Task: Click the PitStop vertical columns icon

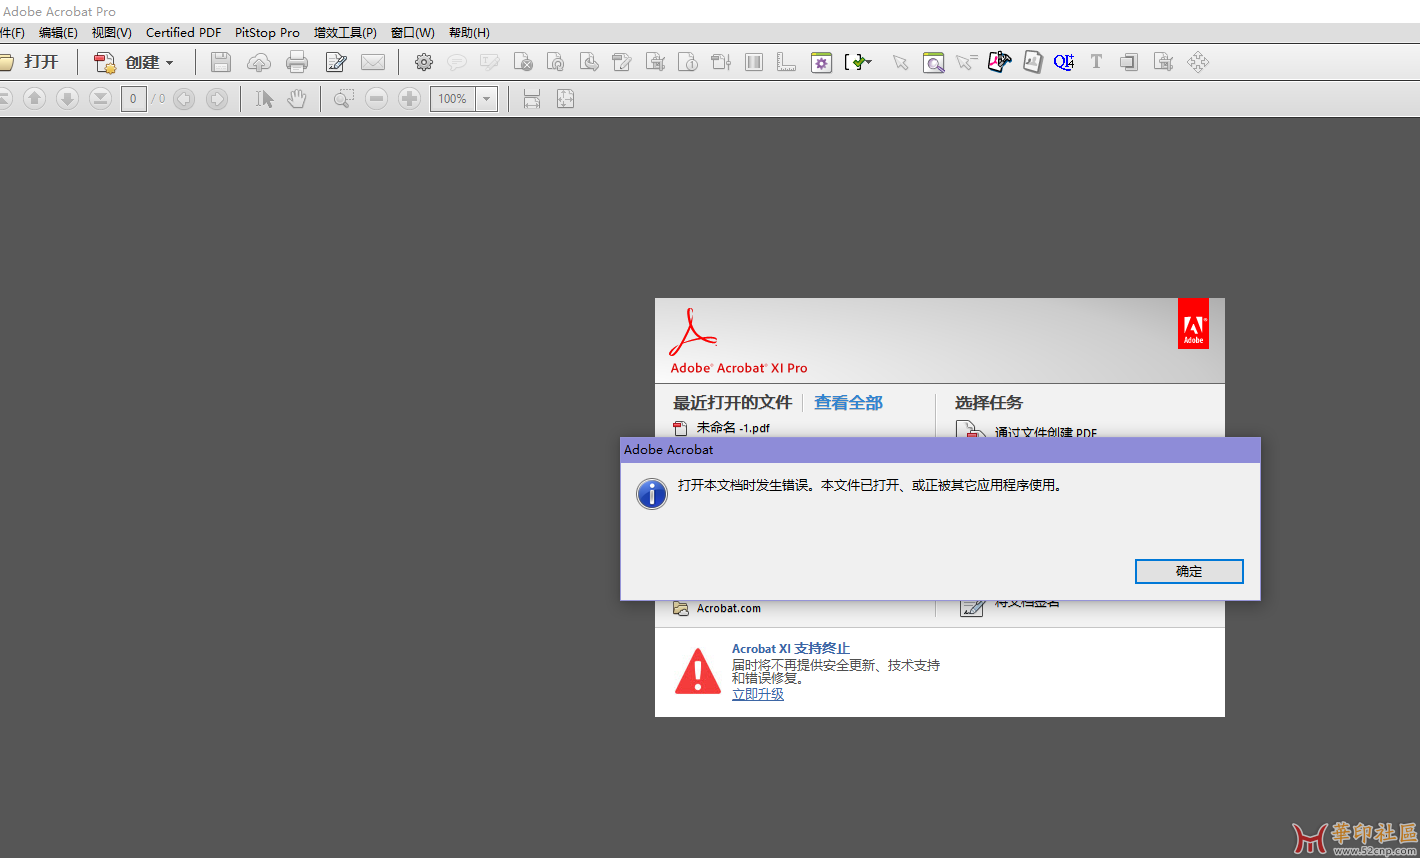Action: click(x=754, y=62)
